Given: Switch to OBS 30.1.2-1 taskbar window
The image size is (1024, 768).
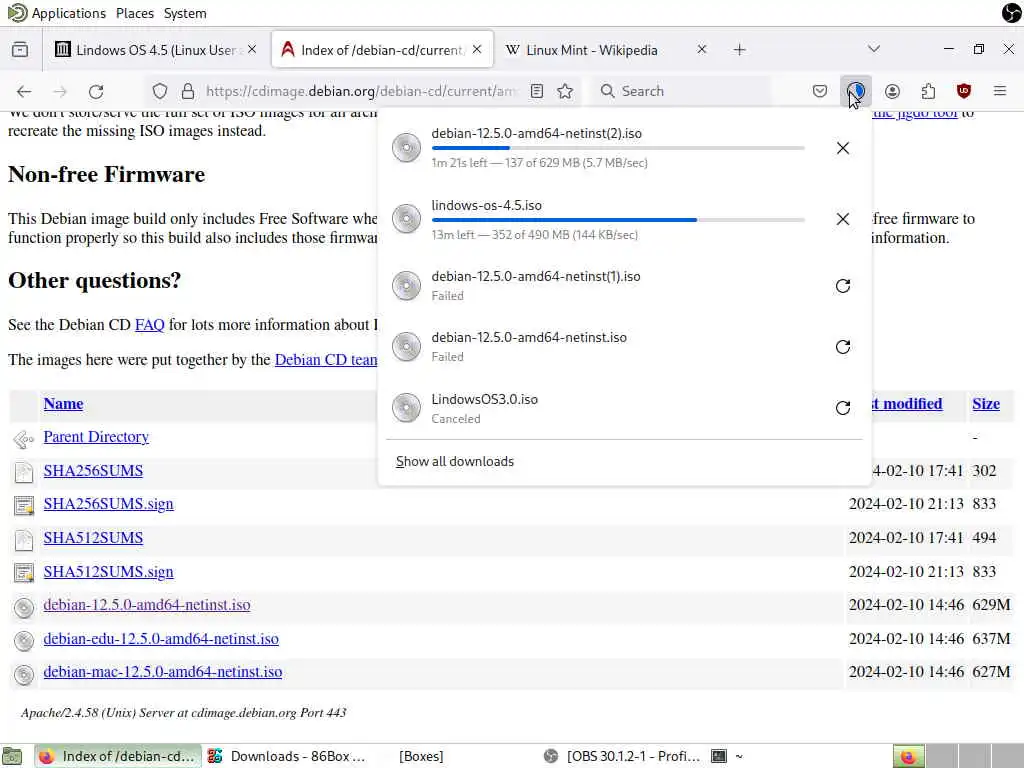Looking at the screenshot, I should tap(622, 756).
